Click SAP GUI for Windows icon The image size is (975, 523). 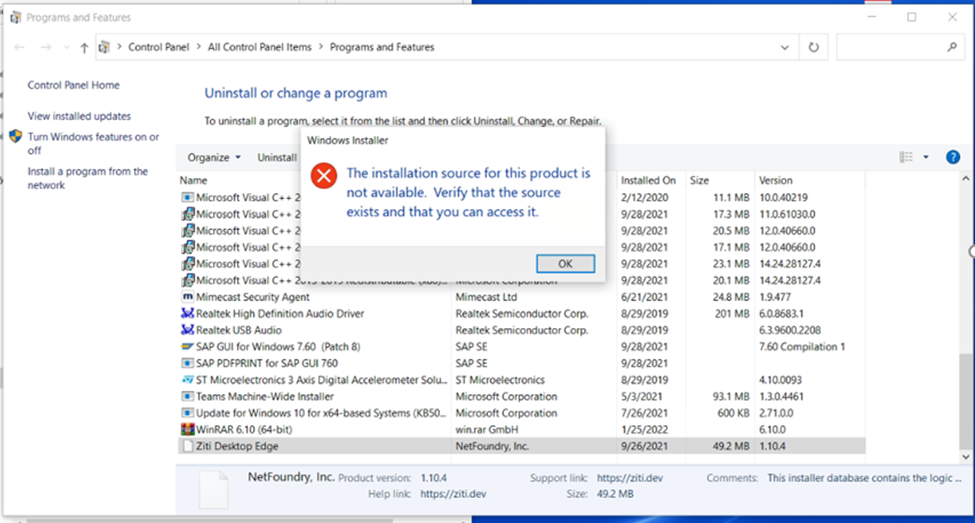(x=187, y=346)
